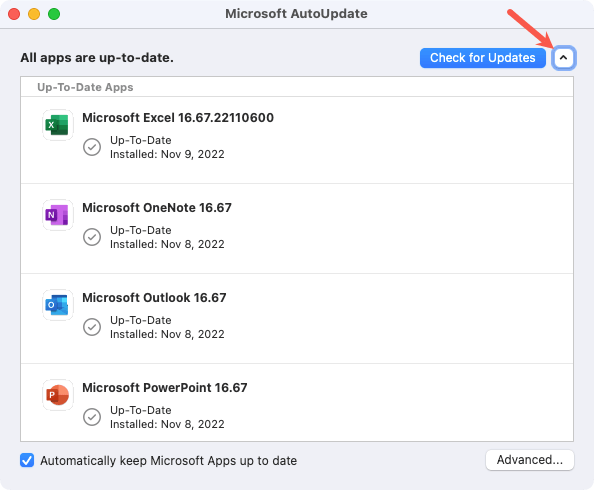Click the Microsoft Excel app icon

57,125
